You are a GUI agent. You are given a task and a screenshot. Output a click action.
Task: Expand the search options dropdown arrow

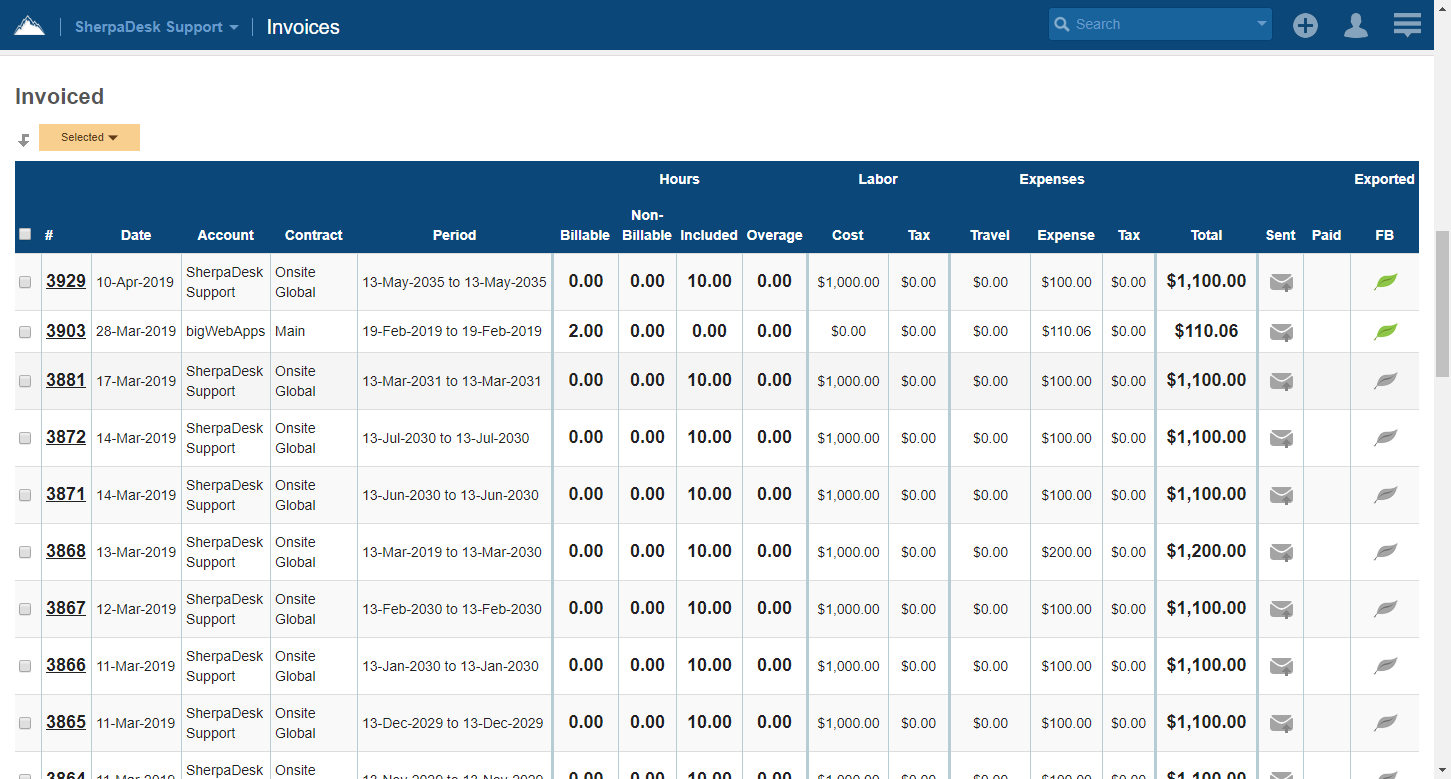[1262, 24]
